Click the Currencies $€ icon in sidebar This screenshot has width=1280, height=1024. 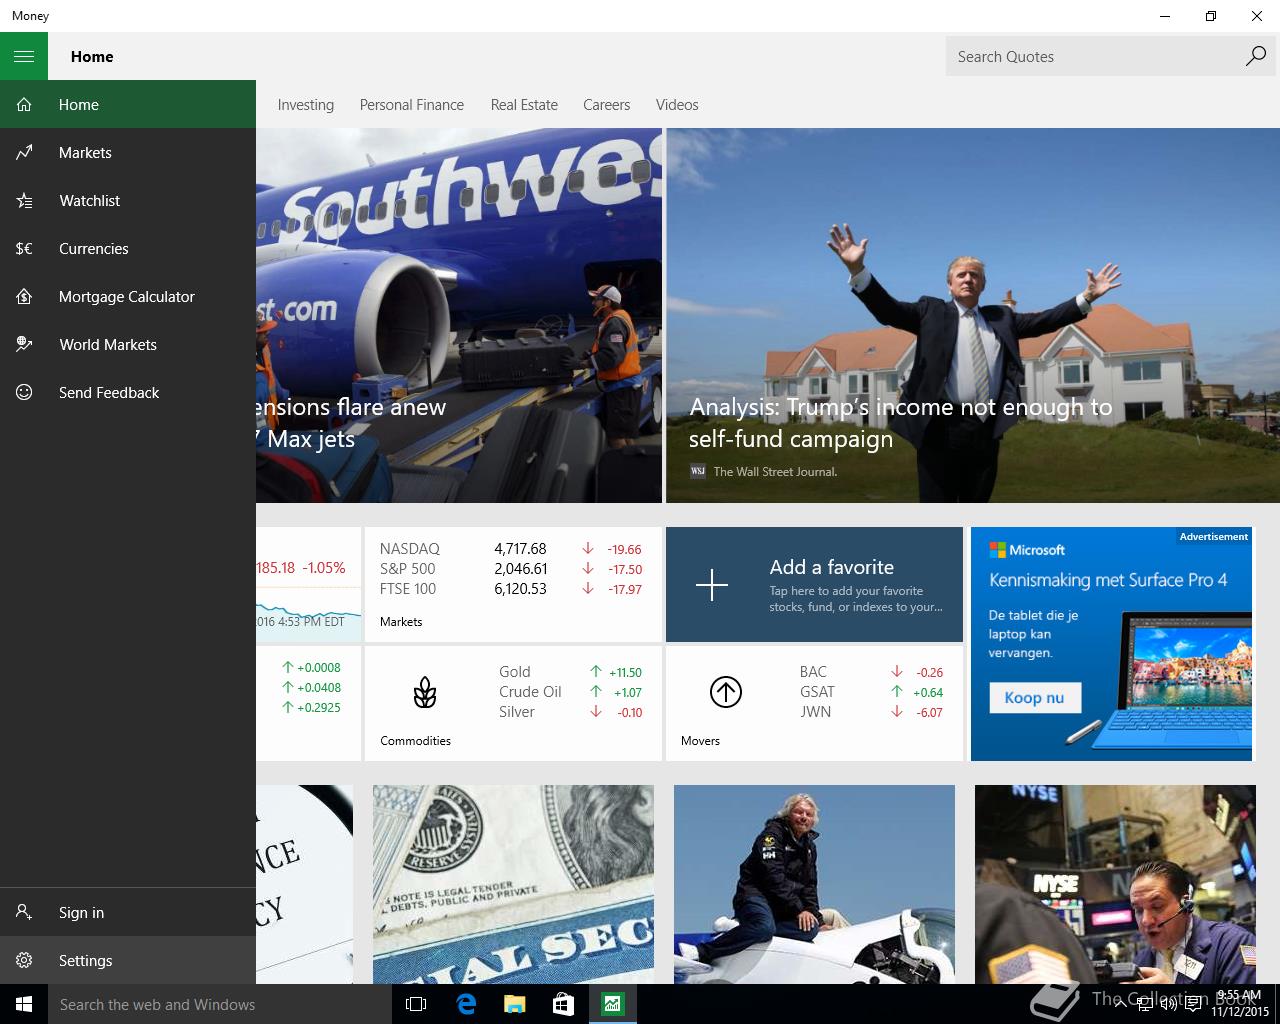tap(24, 248)
